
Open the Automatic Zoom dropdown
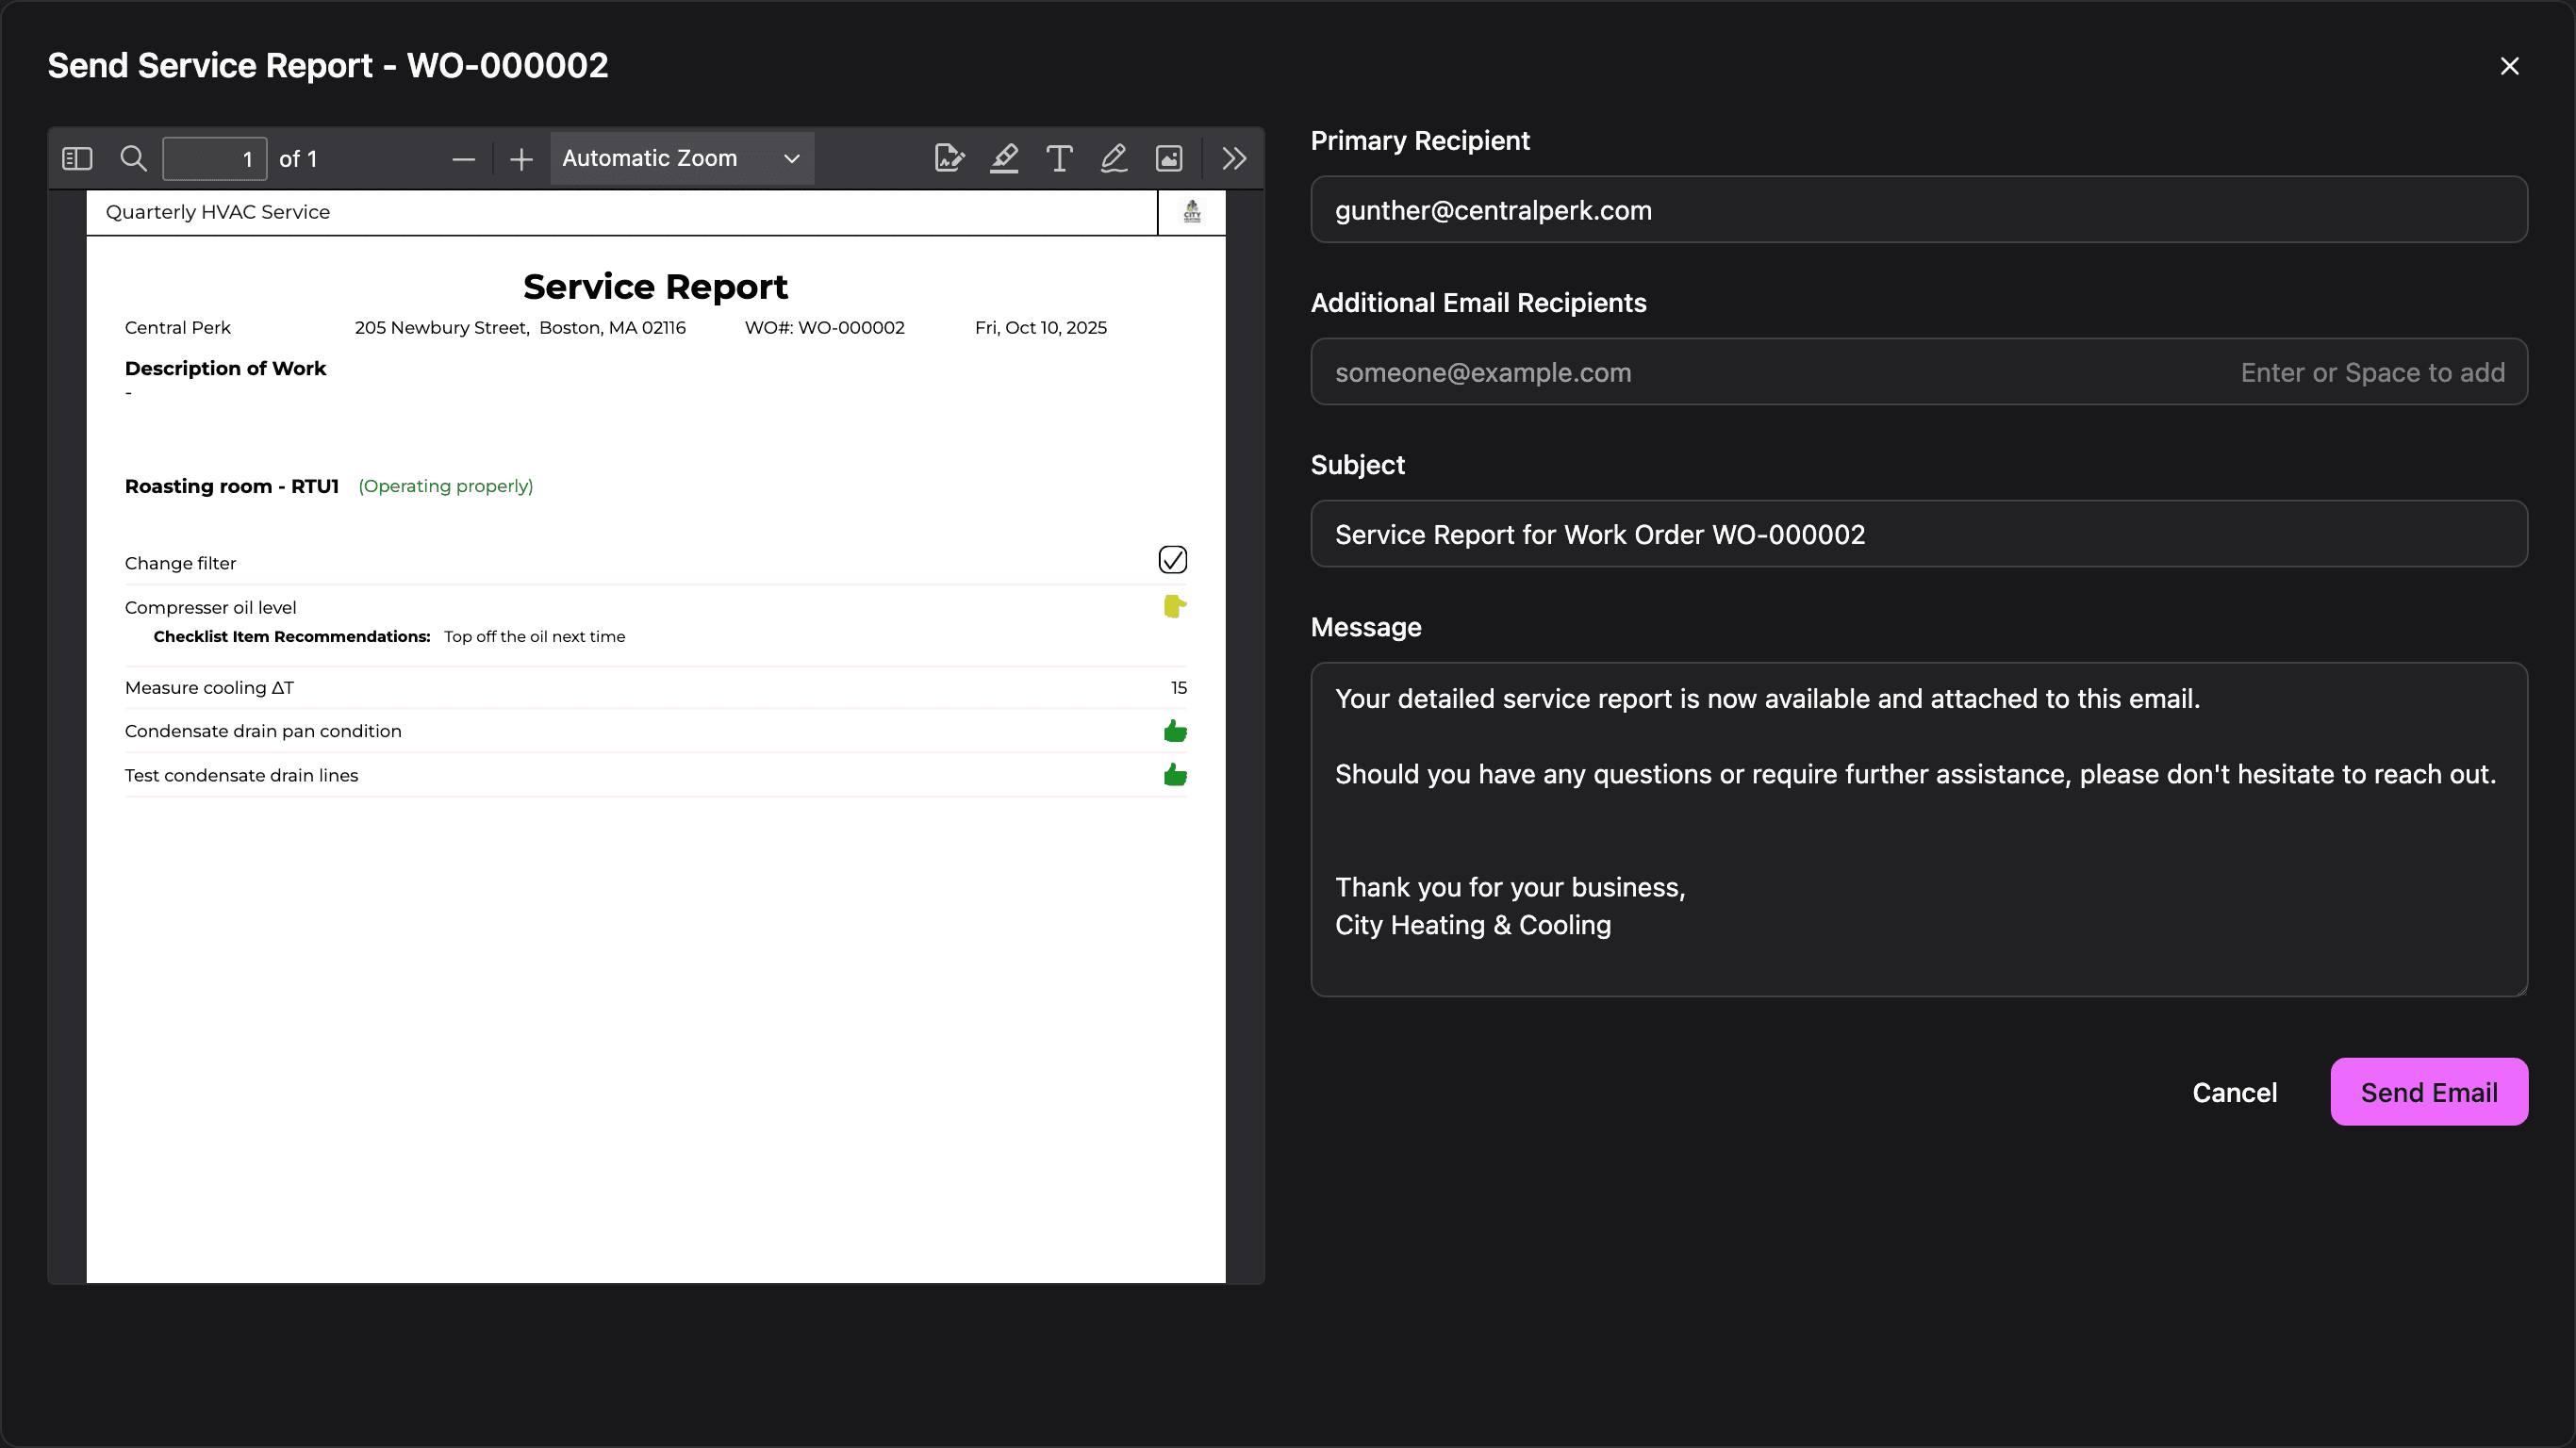tap(682, 159)
